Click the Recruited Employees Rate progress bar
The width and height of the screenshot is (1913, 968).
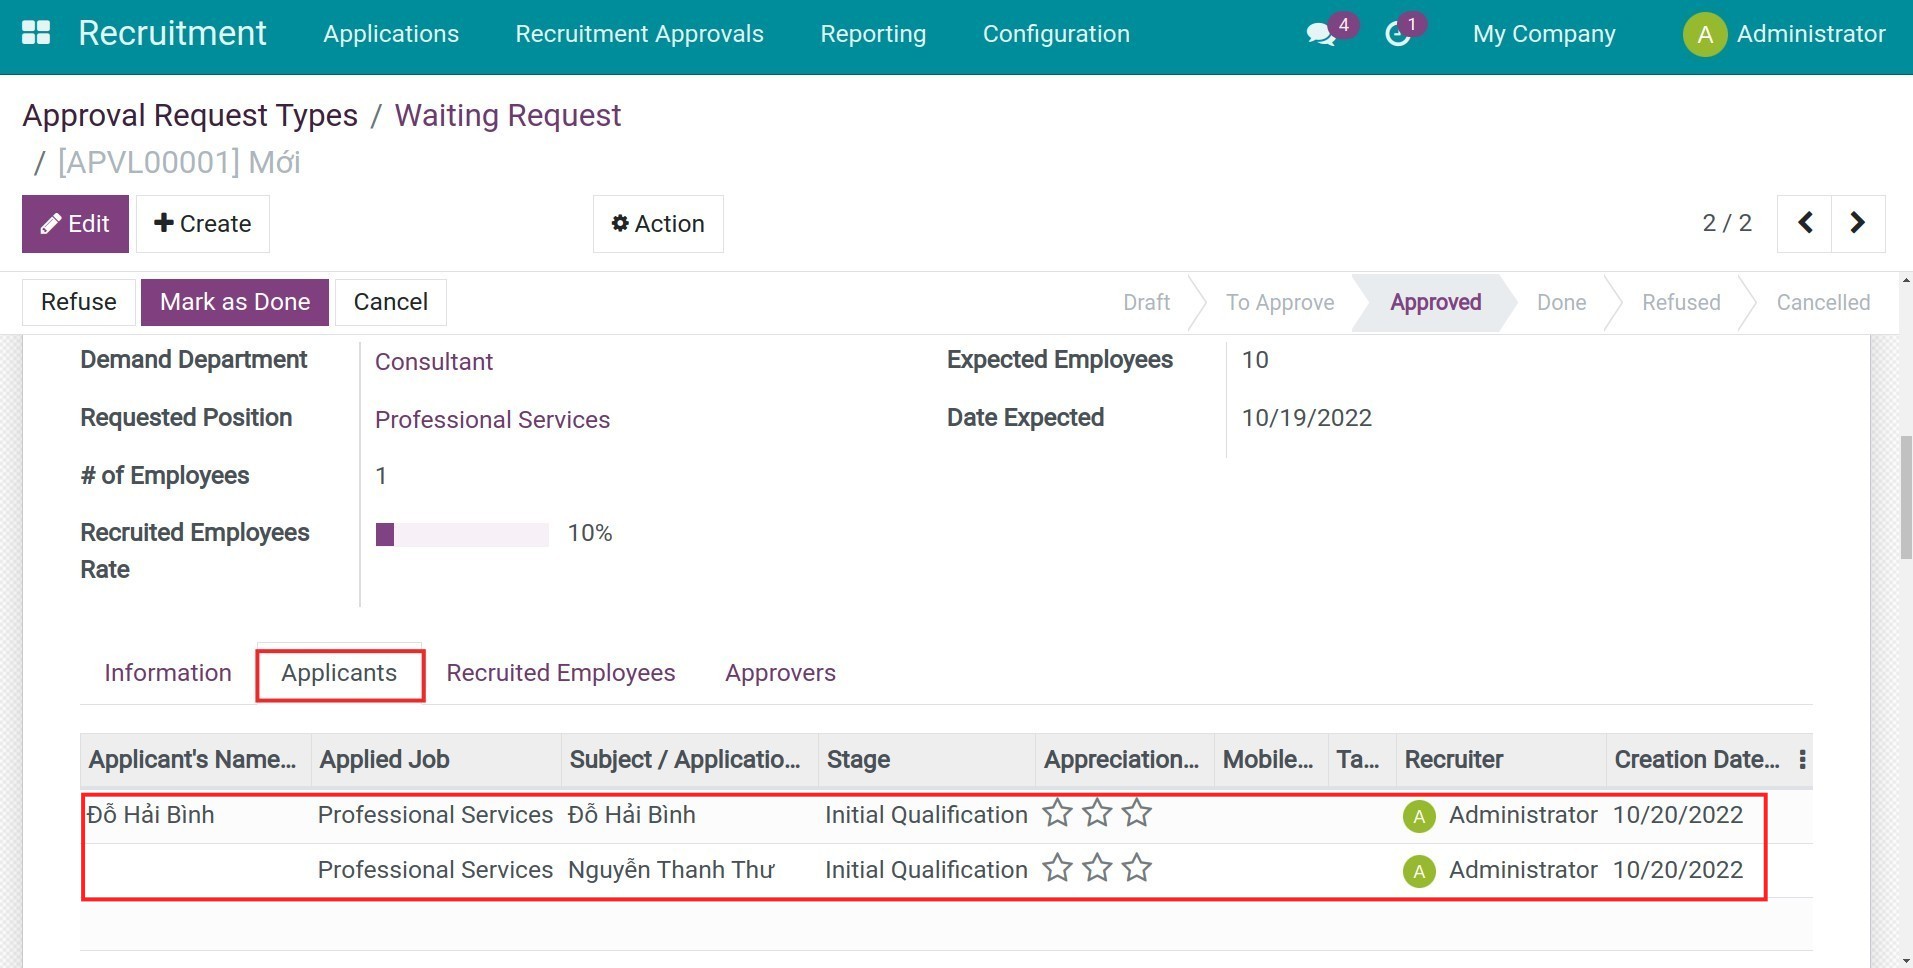pyautogui.click(x=462, y=535)
